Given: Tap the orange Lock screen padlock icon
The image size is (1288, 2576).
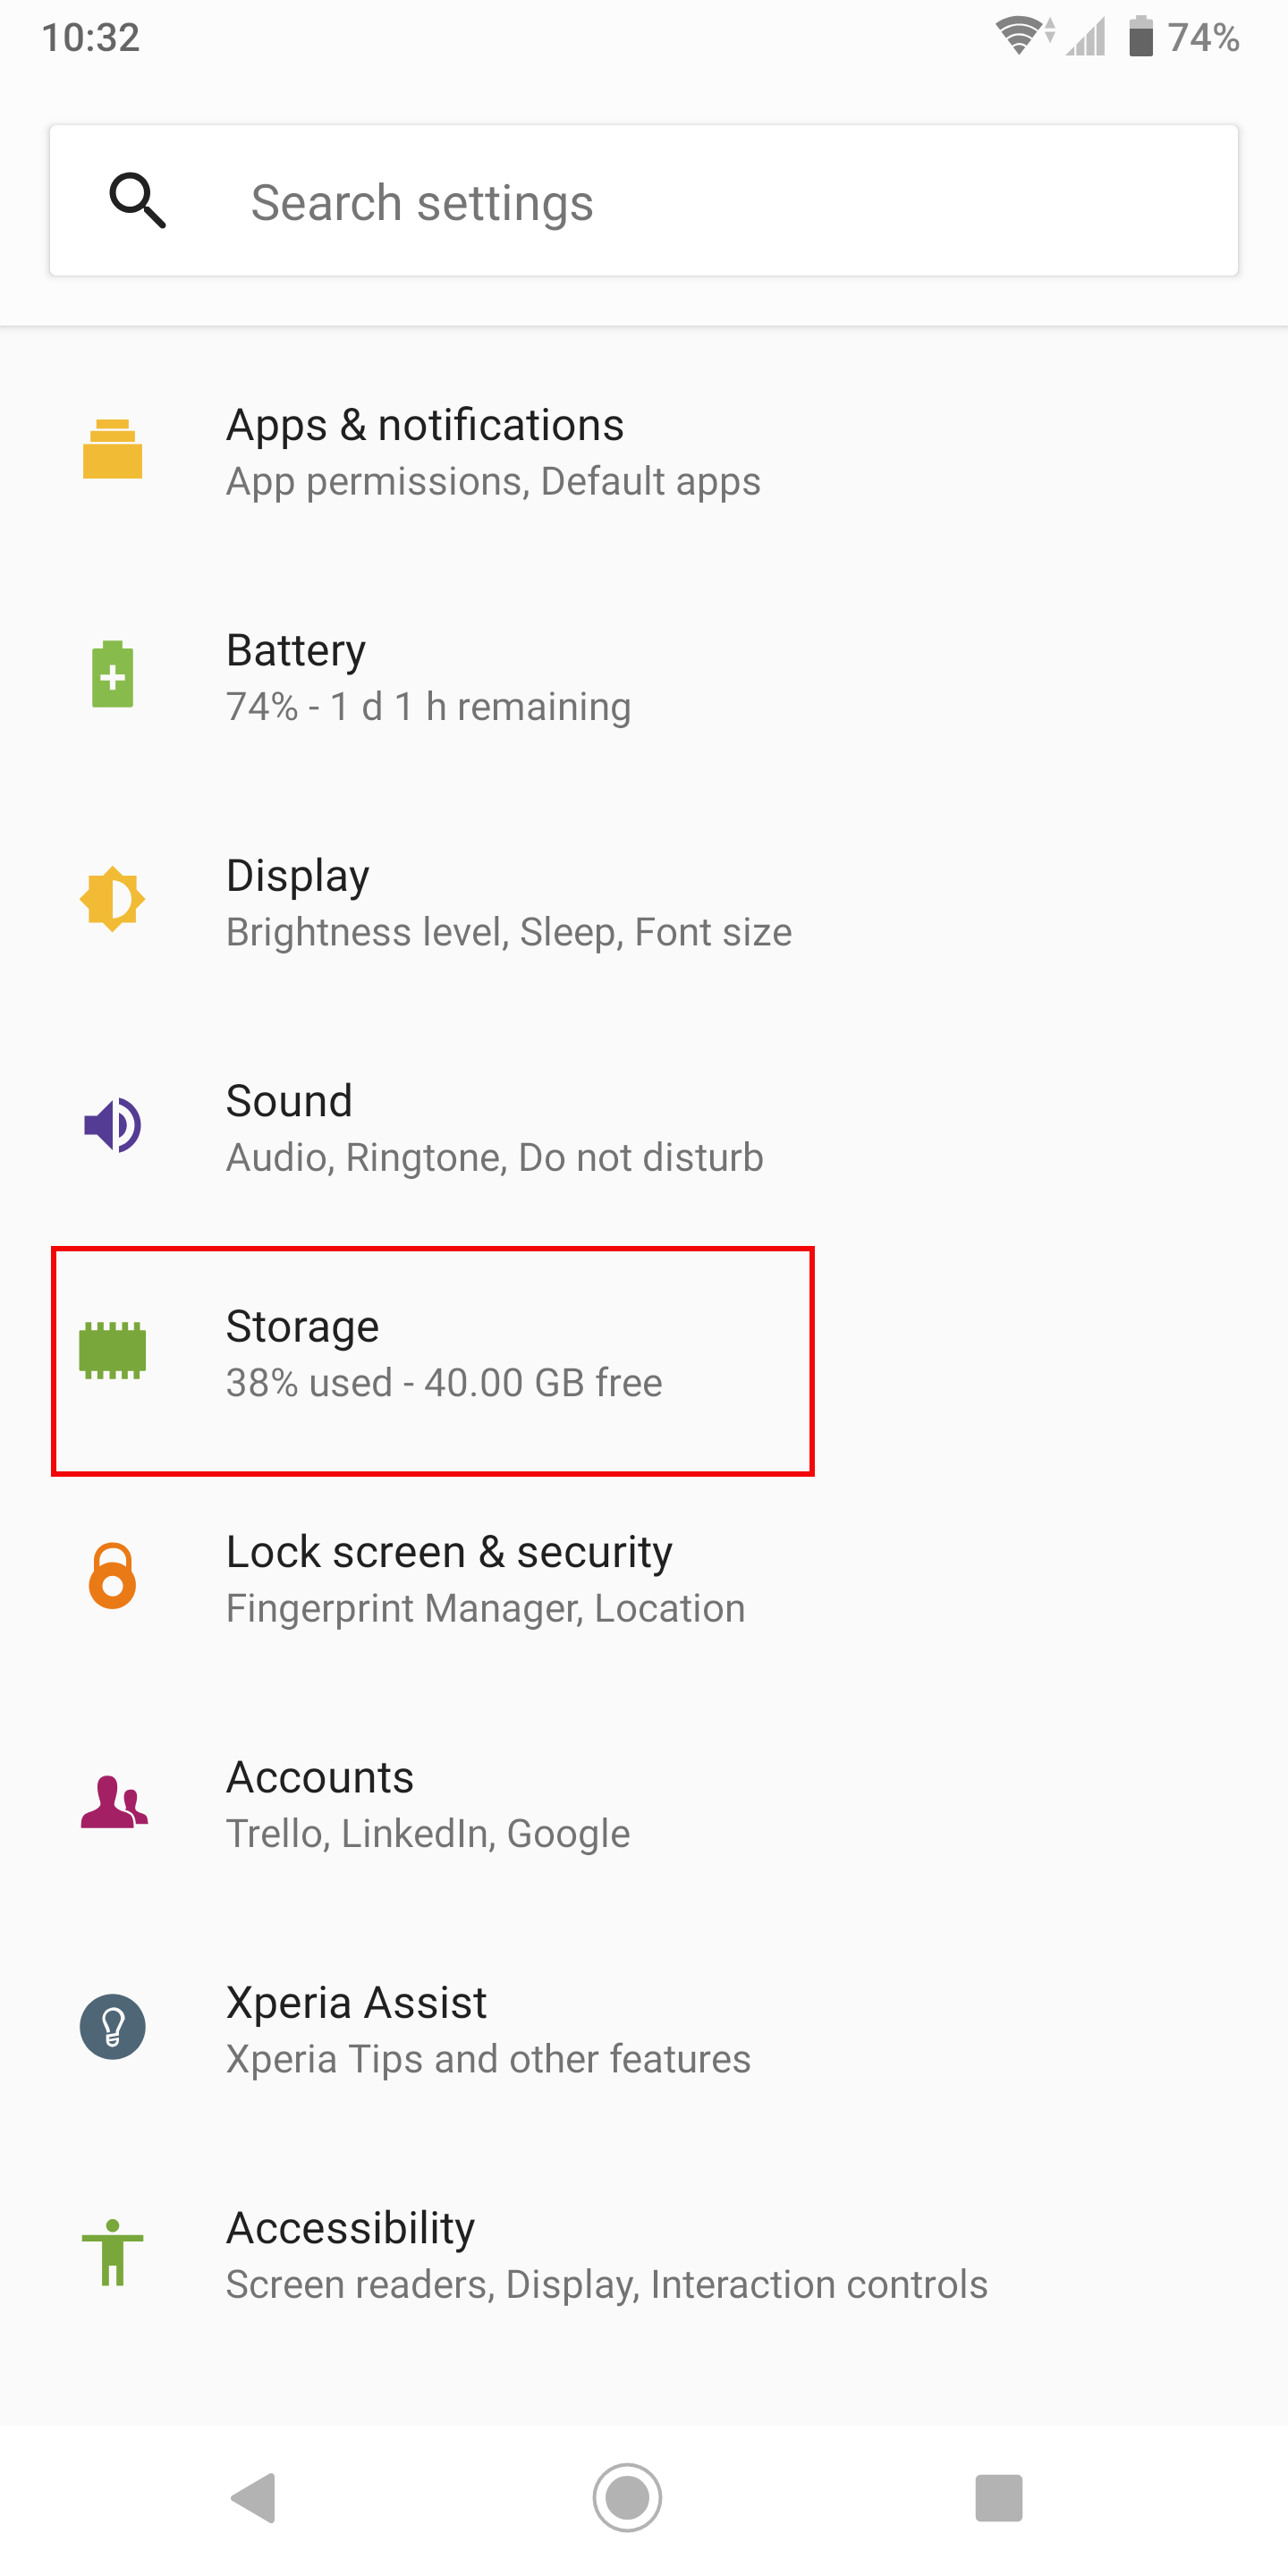Looking at the screenshot, I should tap(112, 1575).
